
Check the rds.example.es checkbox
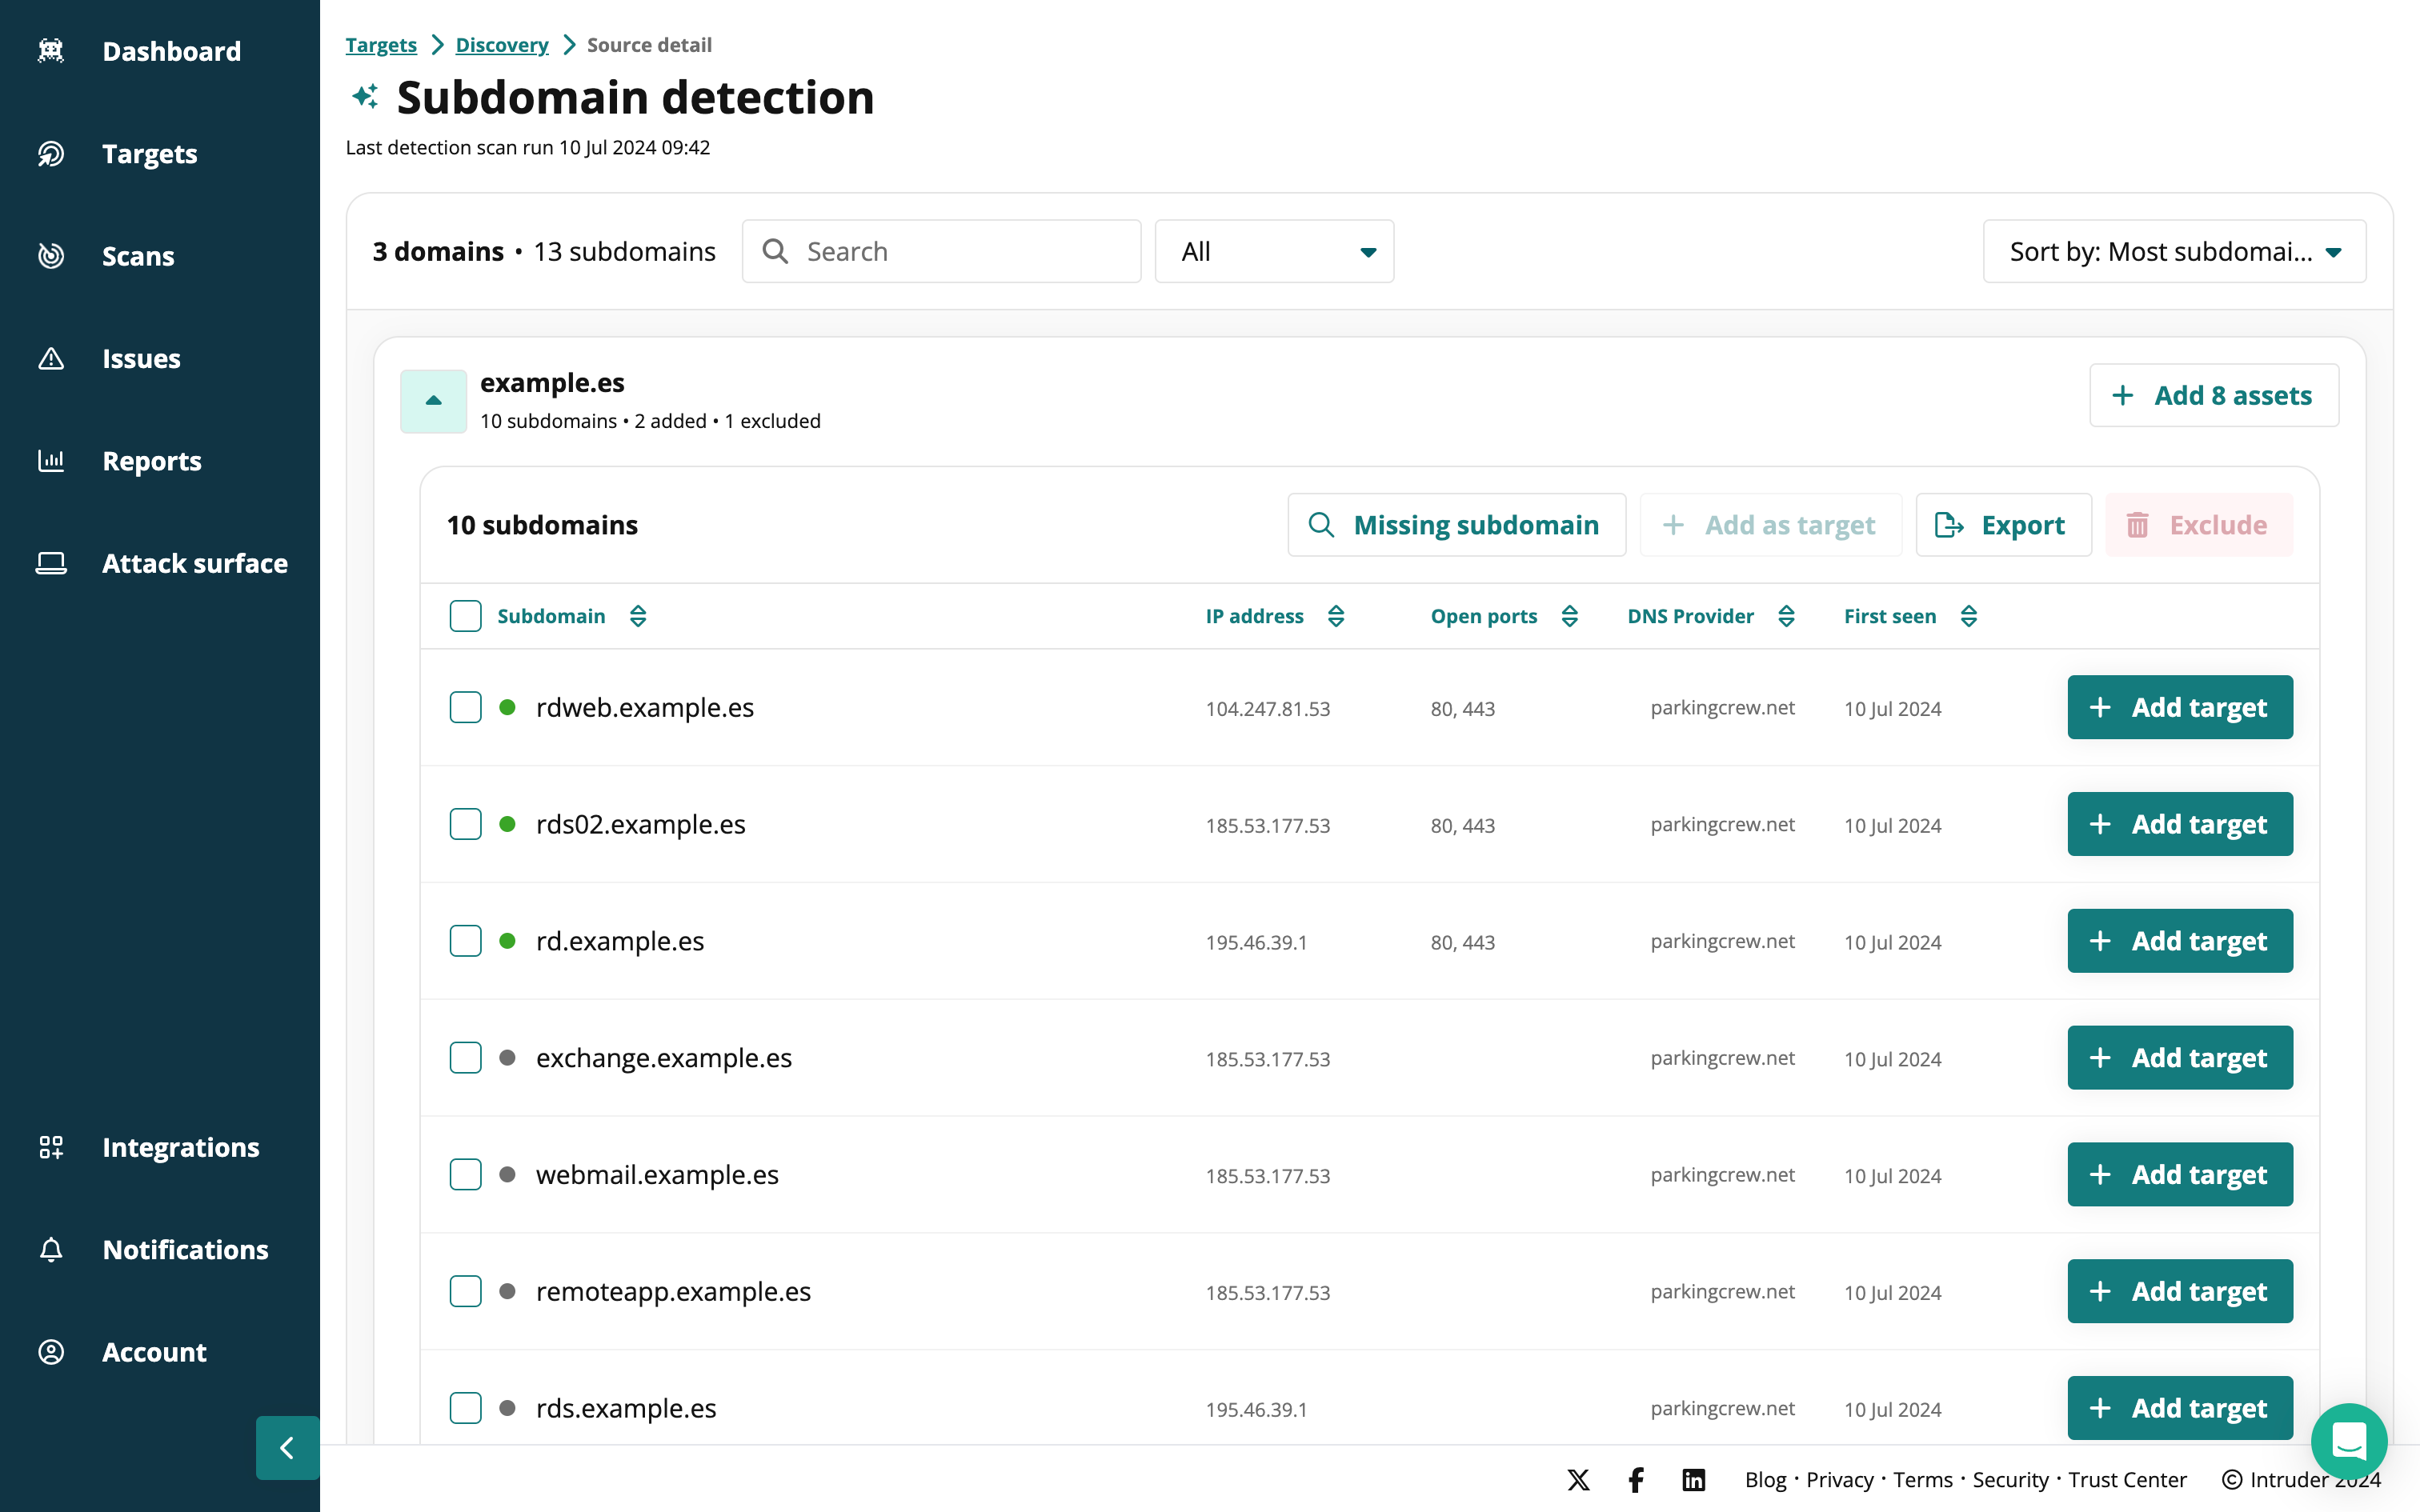(x=465, y=1408)
